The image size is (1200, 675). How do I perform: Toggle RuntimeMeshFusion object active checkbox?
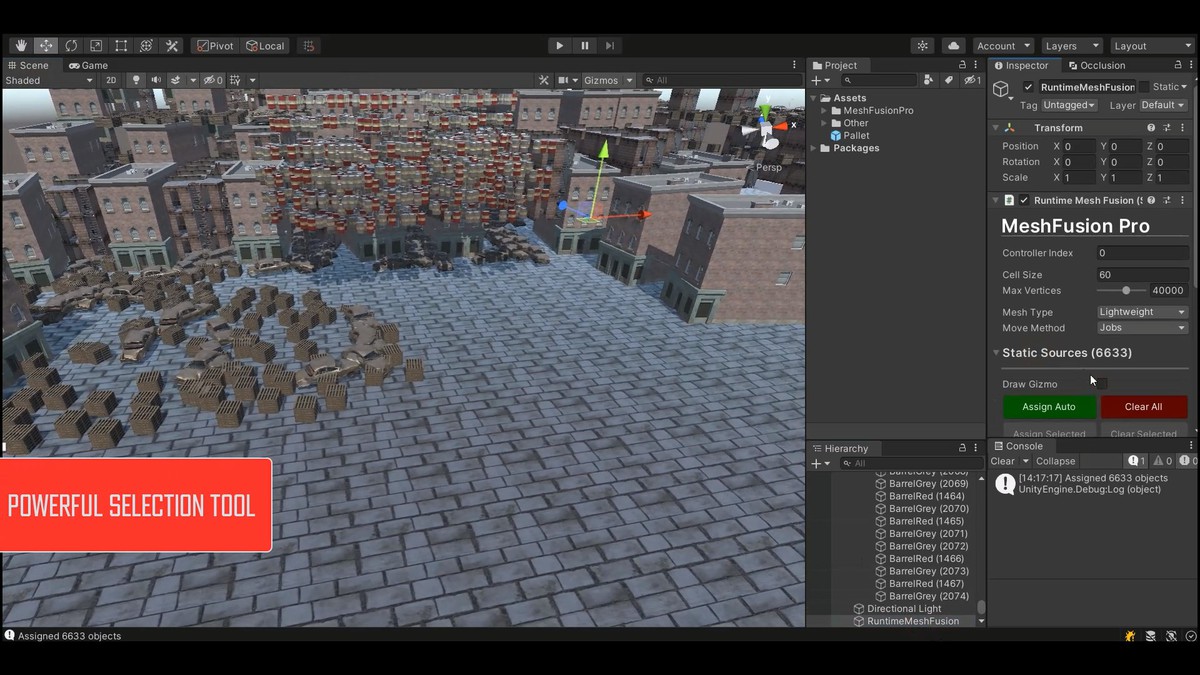[1028, 87]
